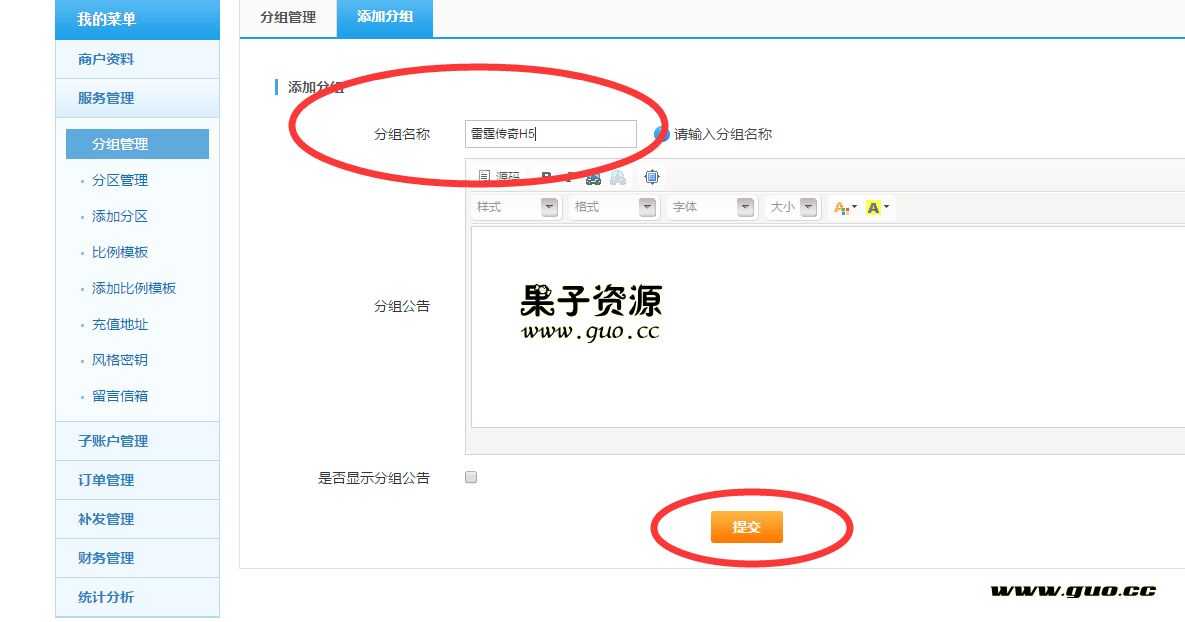The image size is (1185, 622).
Task: Open 分区管理 in the sidebar
Action: coord(120,180)
